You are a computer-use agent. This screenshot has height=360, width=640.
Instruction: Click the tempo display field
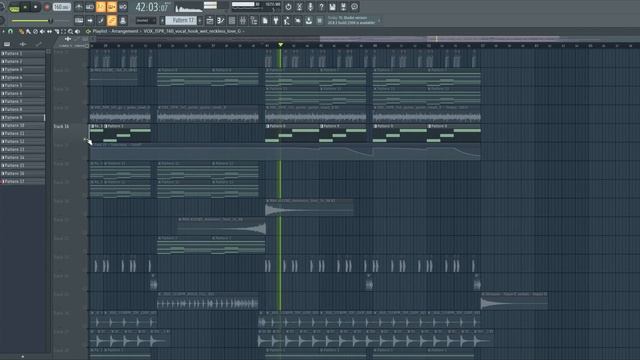(61, 7)
